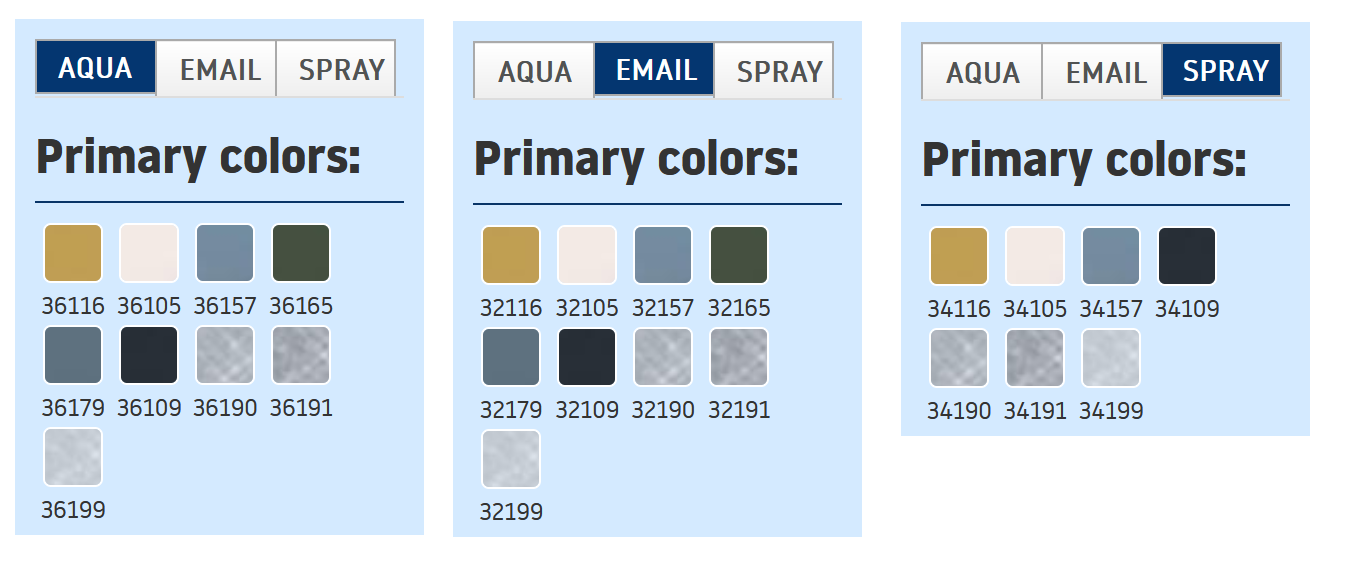Viewport: 1347px width, 577px height.
Task: Select pale pink swatch 36105
Action: click(149, 253)
